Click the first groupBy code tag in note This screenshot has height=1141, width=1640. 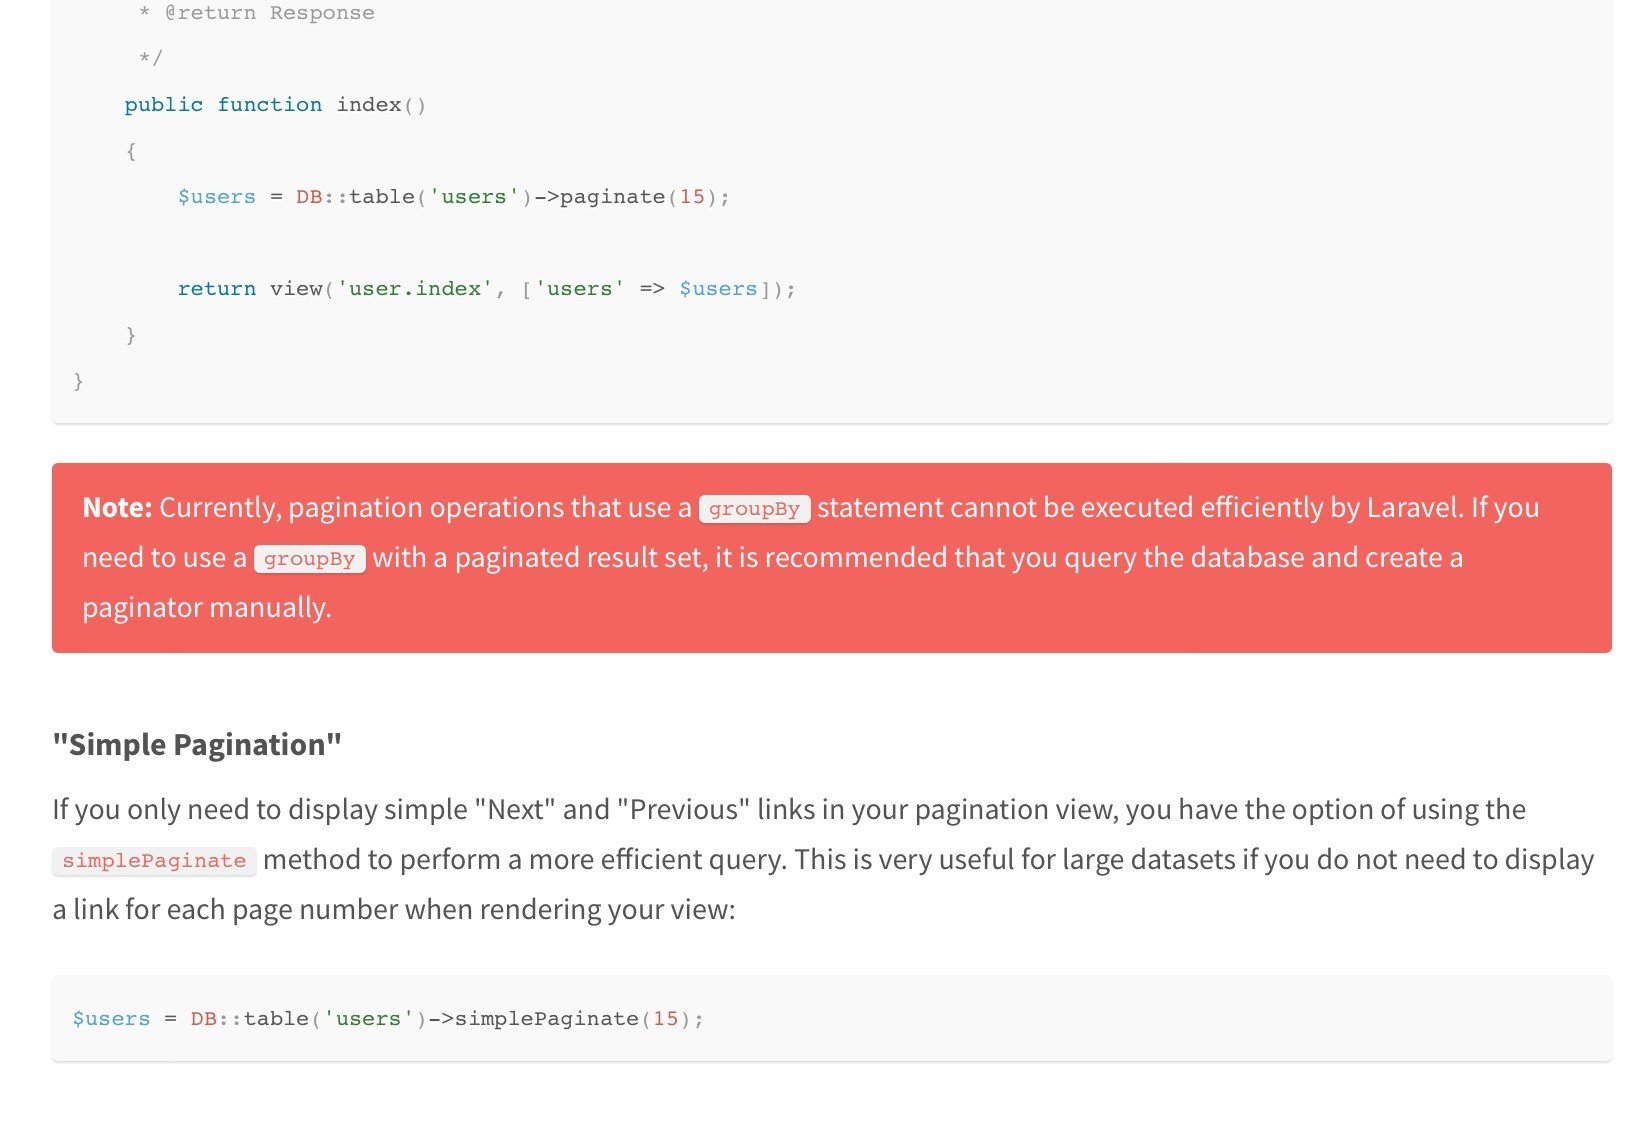pyautogui.click(x=754, y=509)
